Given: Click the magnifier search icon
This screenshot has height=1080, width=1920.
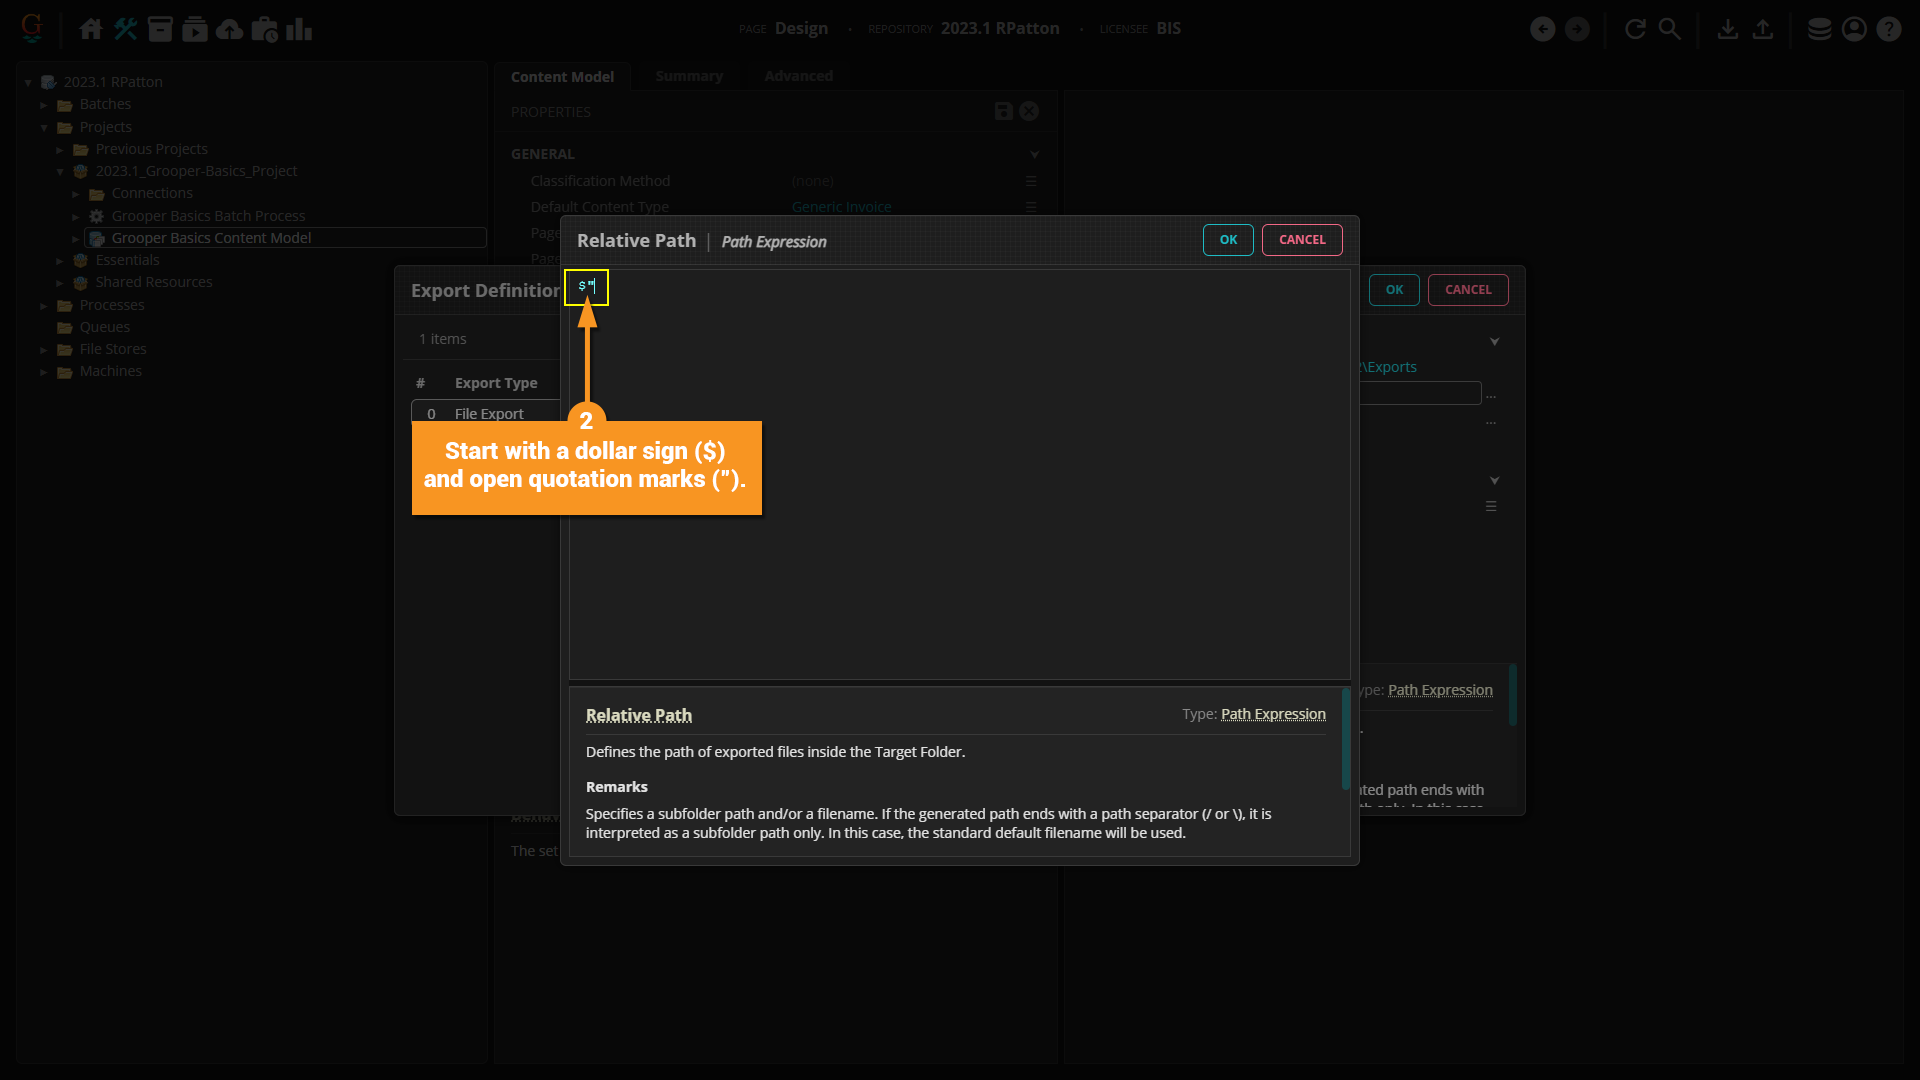Looking at the screenshot, I should point(1669,29).
